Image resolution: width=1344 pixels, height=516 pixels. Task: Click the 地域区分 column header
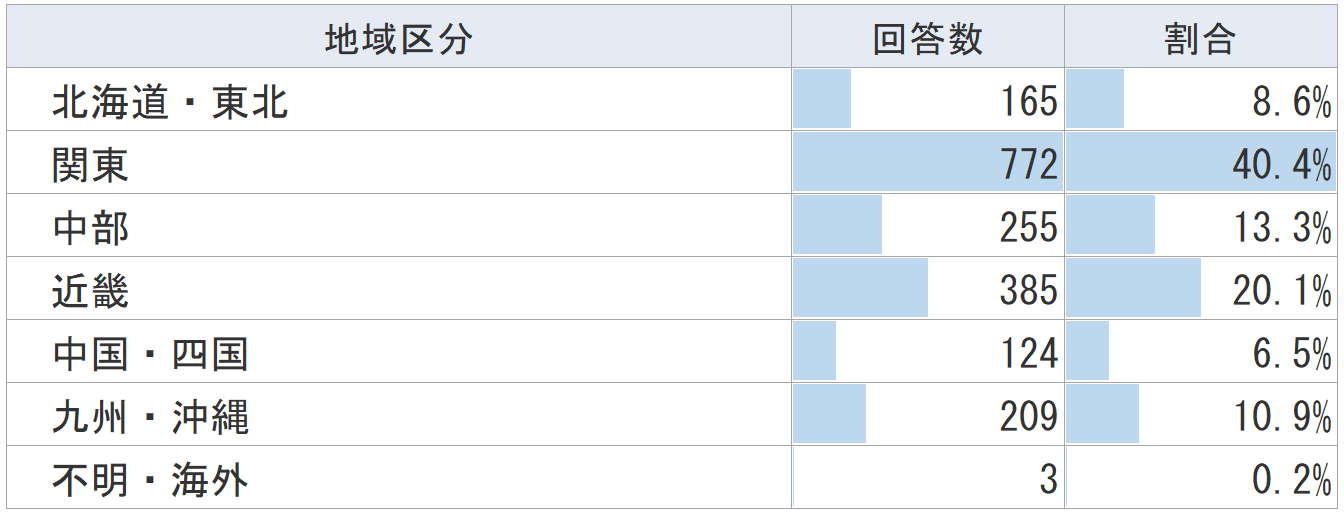coord(398,40)
